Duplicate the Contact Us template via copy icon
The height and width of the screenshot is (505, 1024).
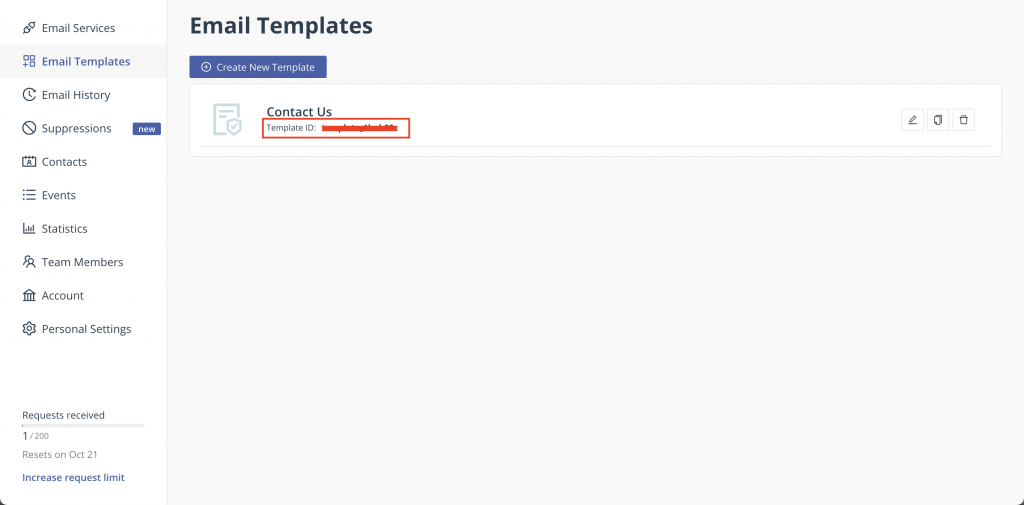[938, 120]
